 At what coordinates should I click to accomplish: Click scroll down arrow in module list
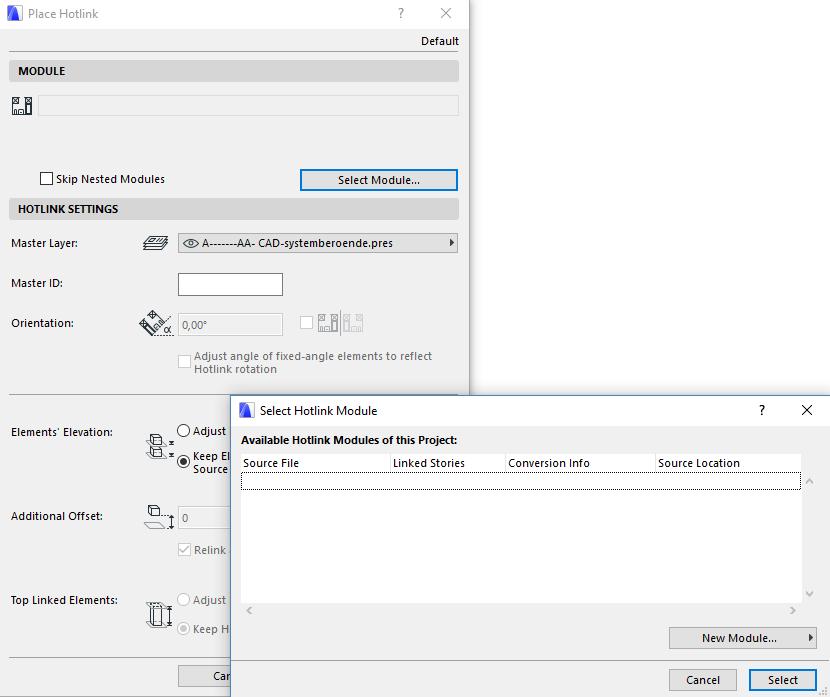click(x=809, y=594)
